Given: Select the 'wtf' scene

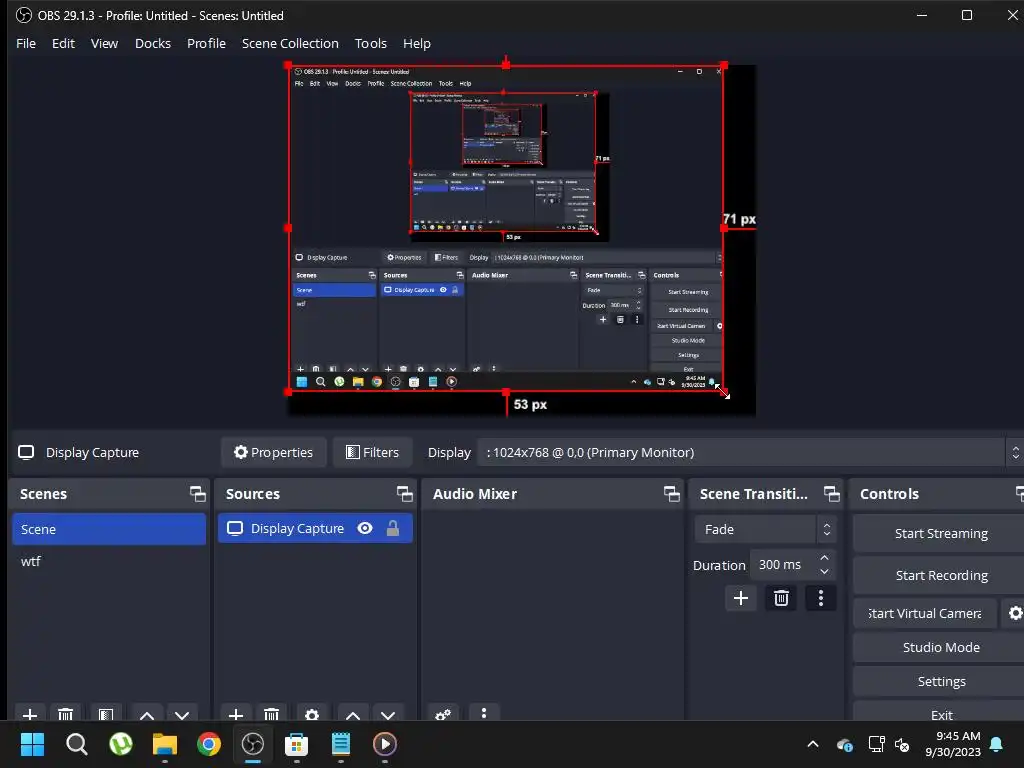Looking at the screenshot, I should click(109, 561).
